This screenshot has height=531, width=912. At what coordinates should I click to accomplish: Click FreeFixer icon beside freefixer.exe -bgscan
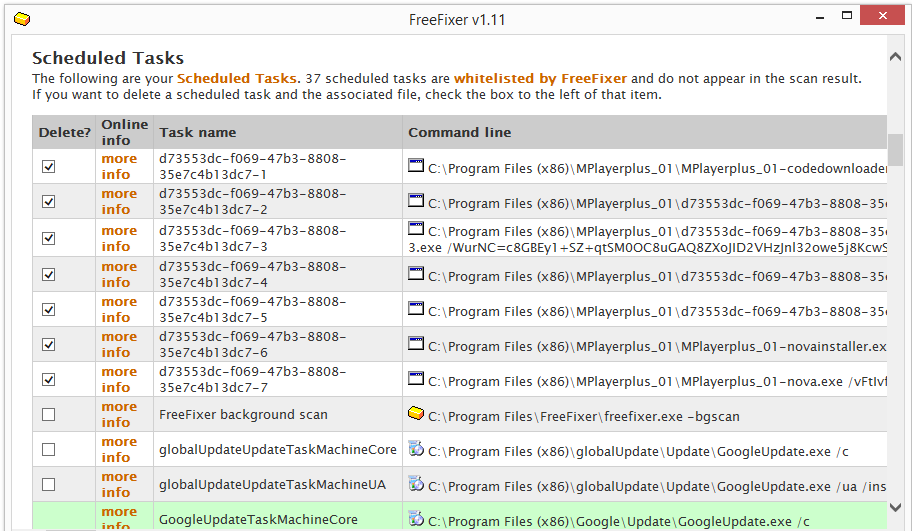coord(416,414)
